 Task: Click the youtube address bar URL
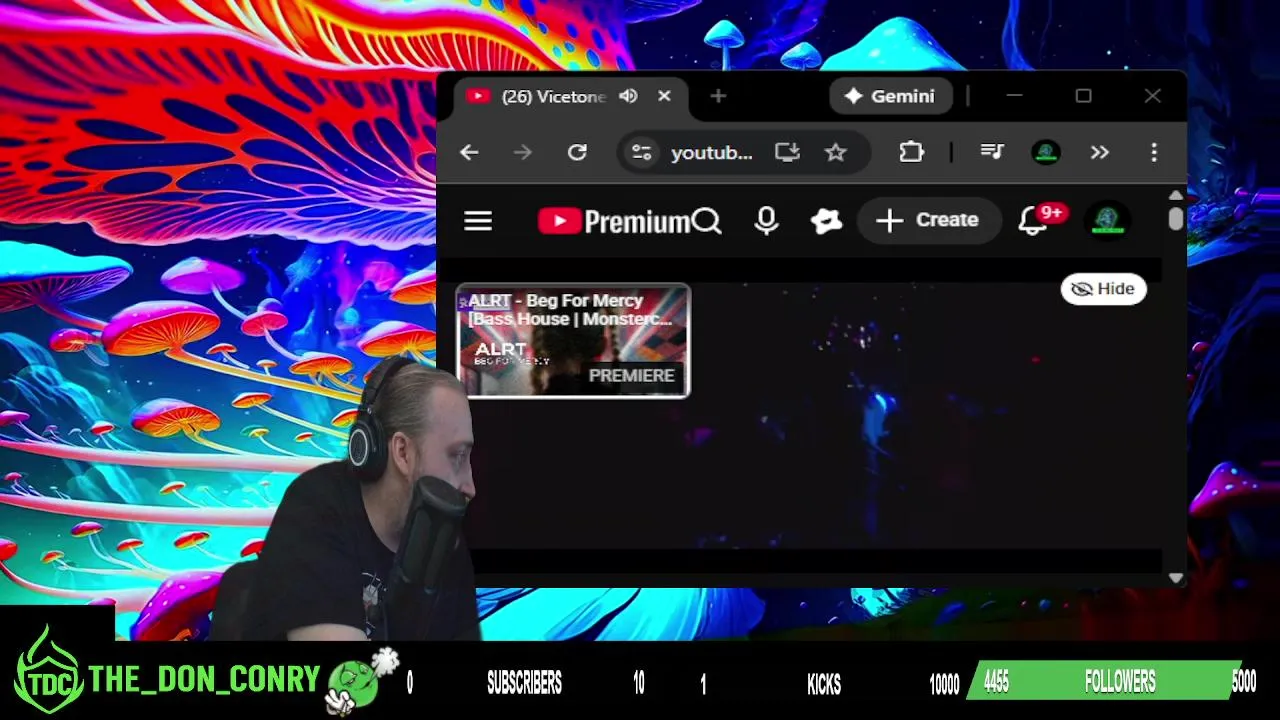[x=711, y=153]
